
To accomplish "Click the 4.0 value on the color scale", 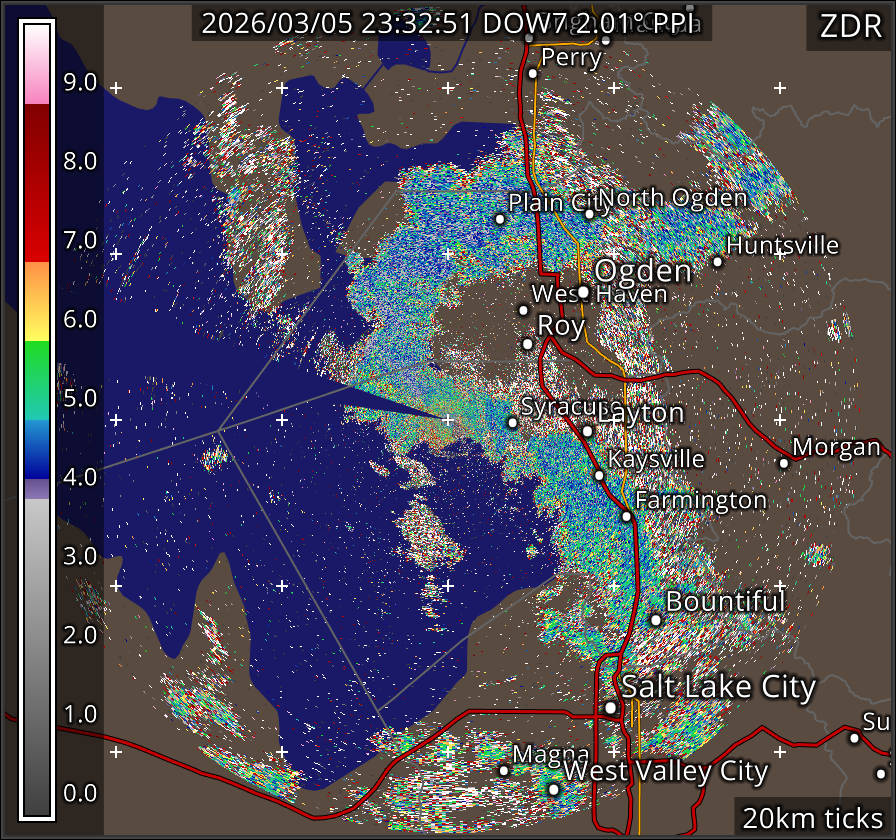I will point(80,477).
